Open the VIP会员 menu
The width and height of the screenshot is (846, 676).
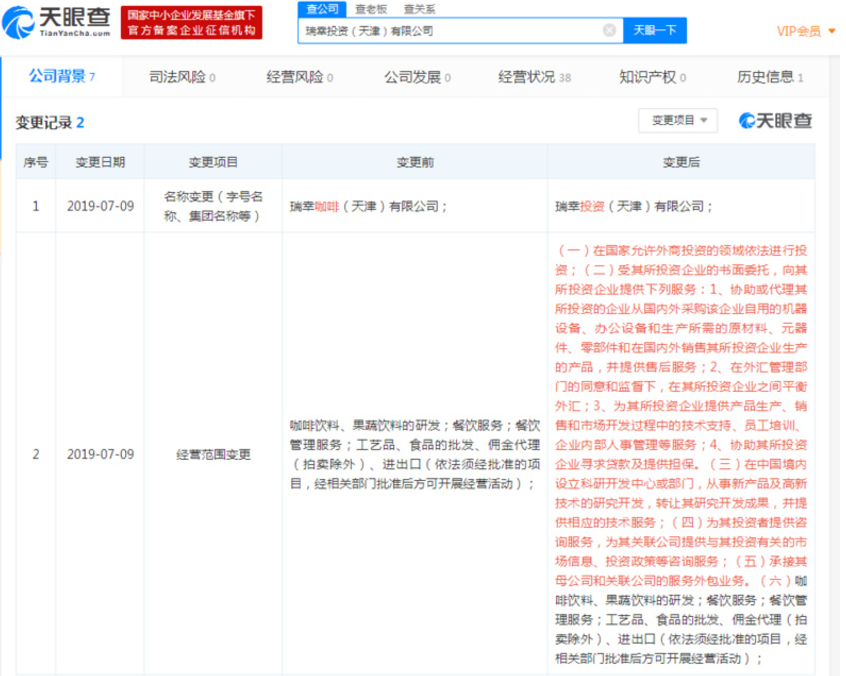(x=806, y=31)
